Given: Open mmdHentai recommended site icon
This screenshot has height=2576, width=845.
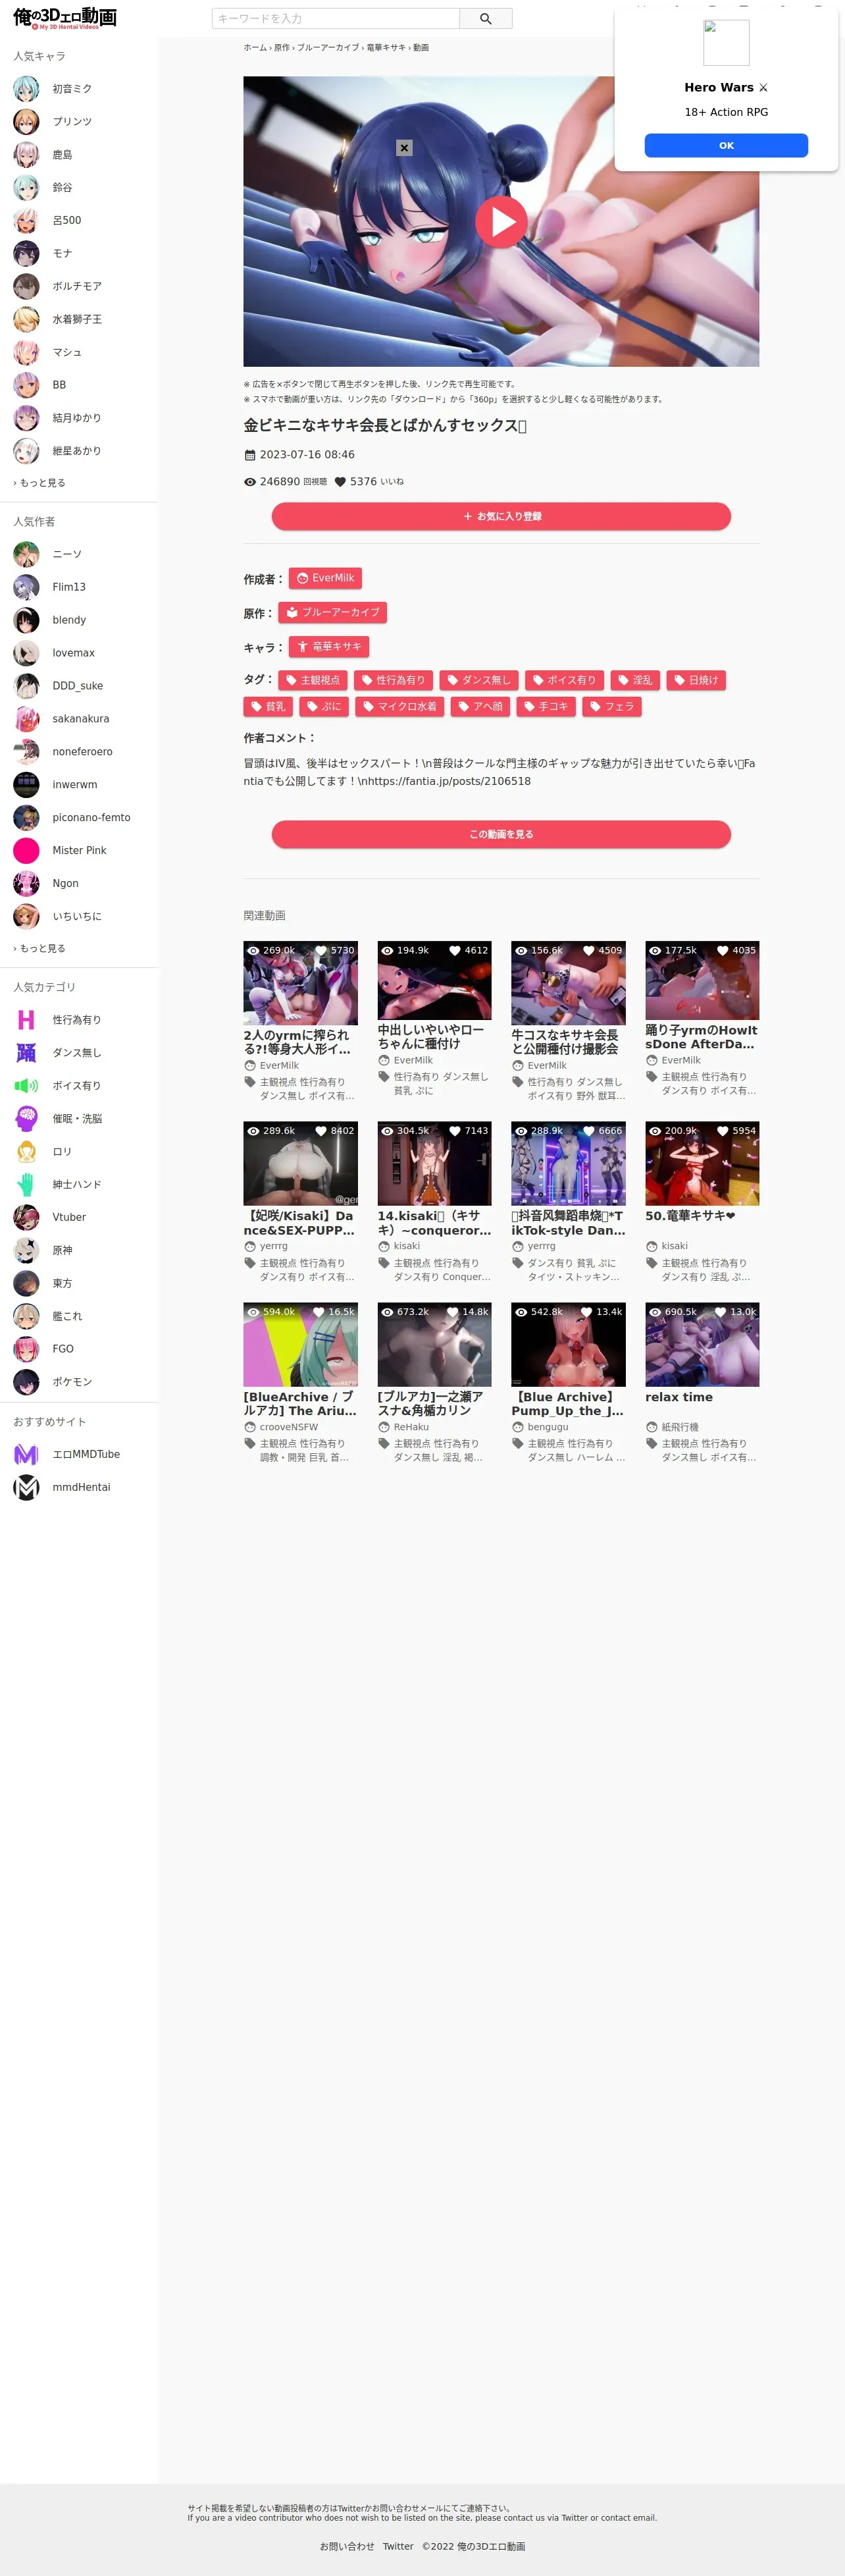Looking at the screenshot, I should (x=26, y=1487).
